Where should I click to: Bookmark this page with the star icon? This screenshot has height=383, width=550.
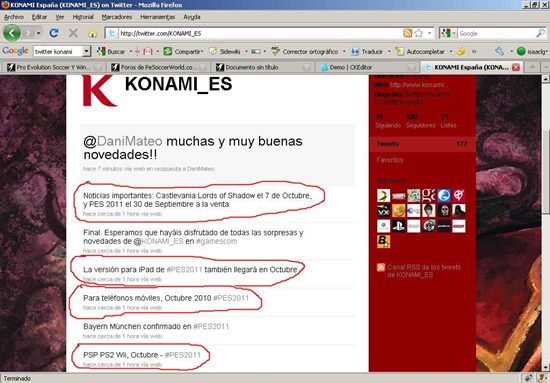418,33
